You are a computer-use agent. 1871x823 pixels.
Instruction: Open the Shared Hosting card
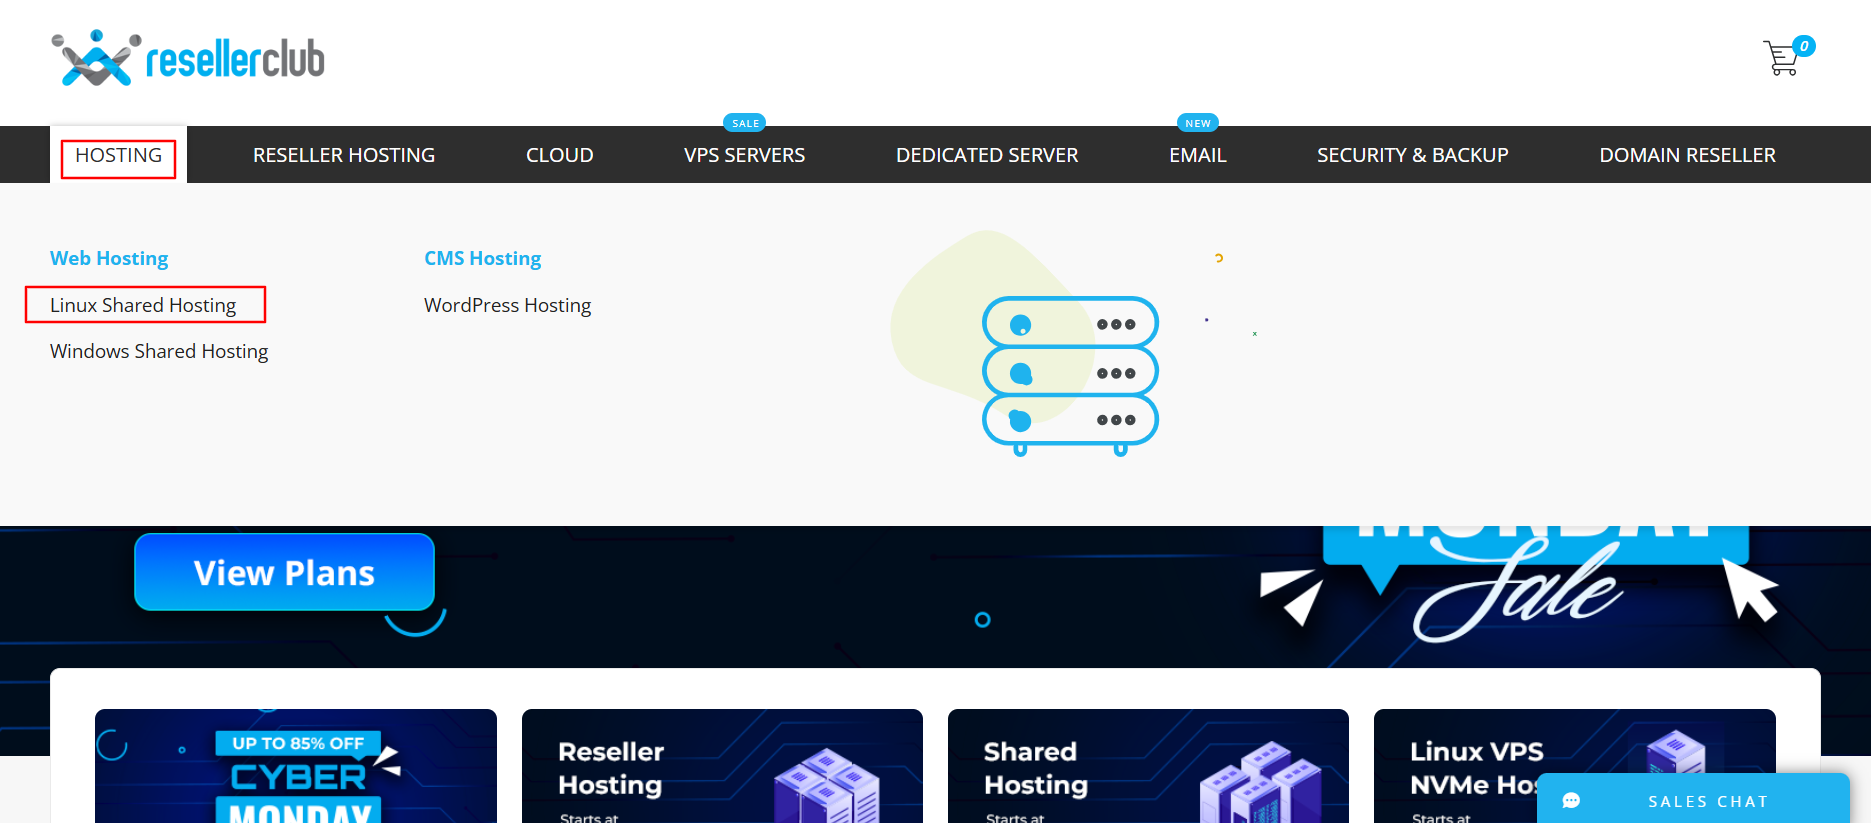(1148, 766)
